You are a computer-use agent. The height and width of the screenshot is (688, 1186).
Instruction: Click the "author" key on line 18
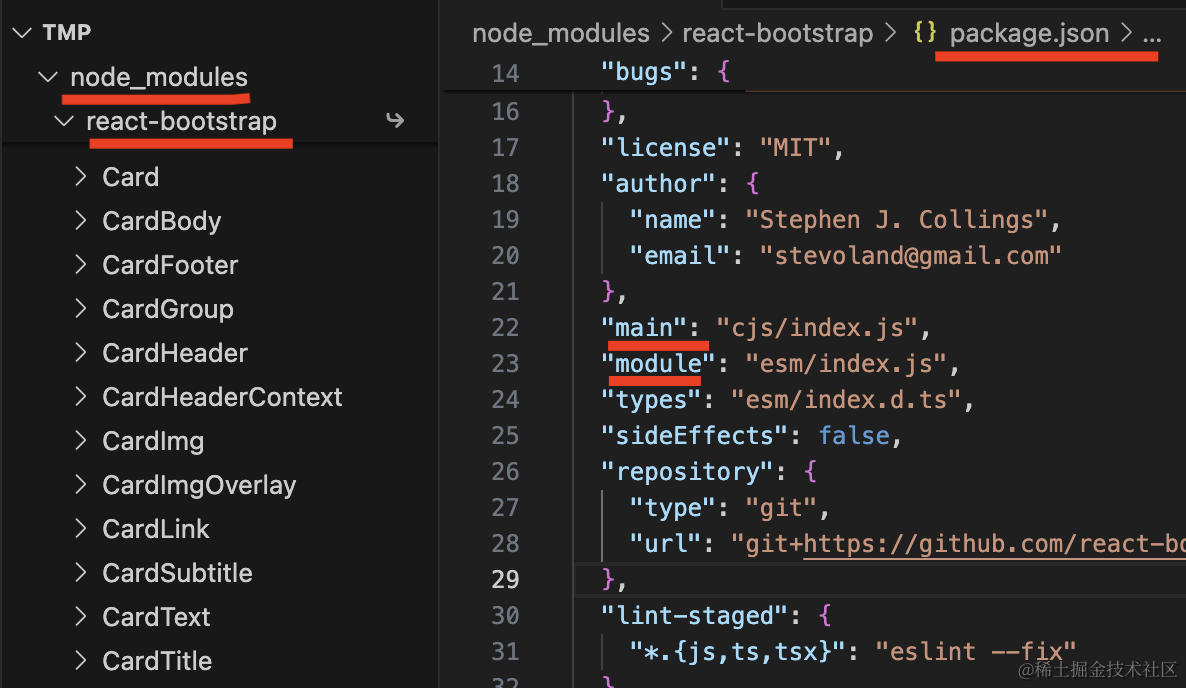click(x=659, y=184)
